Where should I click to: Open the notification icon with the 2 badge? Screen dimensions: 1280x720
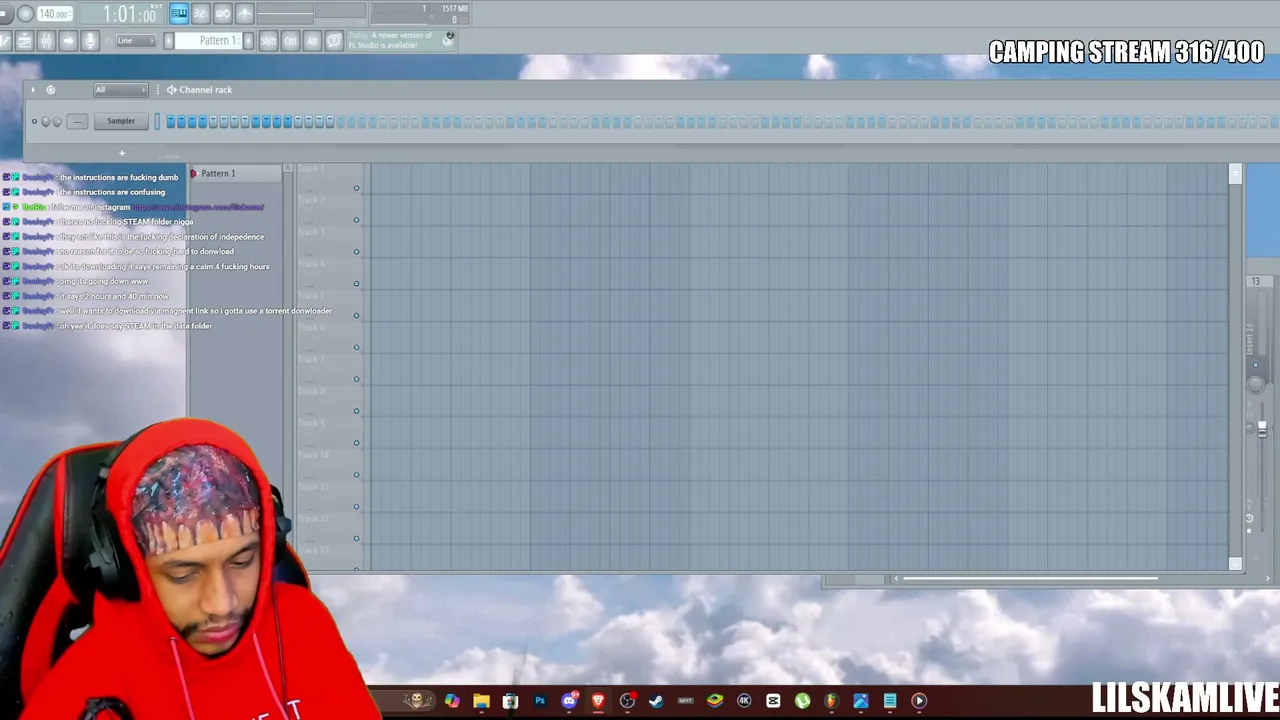tap(449, 38)
